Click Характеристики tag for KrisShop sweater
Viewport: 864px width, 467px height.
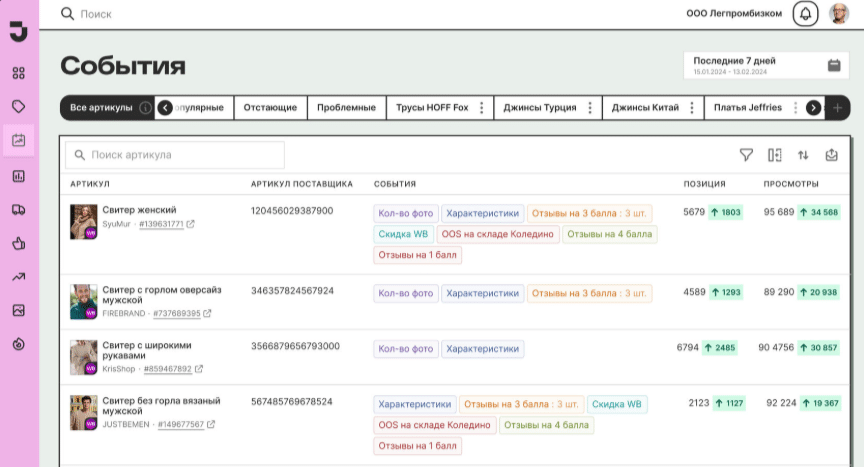[x=483, y=349]
